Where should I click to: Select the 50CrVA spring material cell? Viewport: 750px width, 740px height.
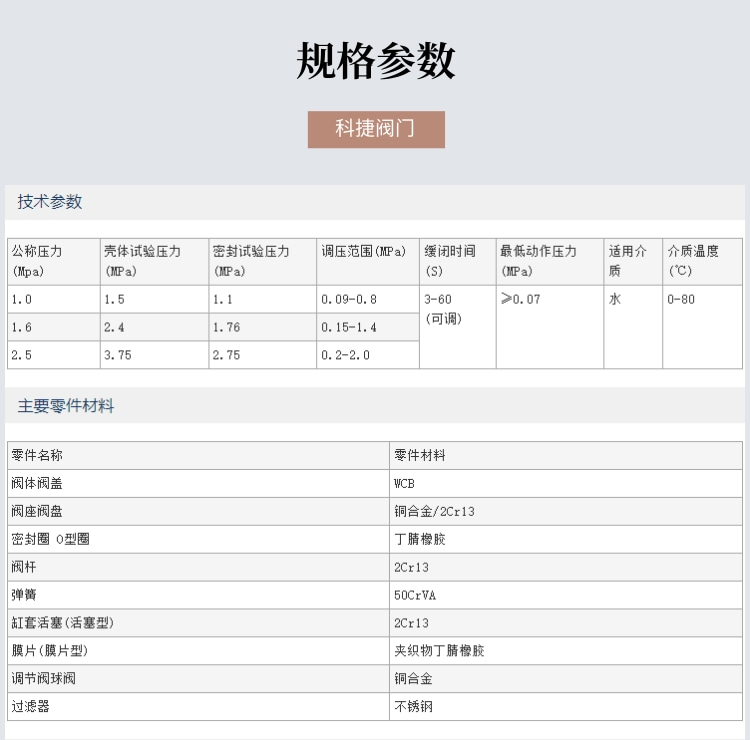[565, 595]
